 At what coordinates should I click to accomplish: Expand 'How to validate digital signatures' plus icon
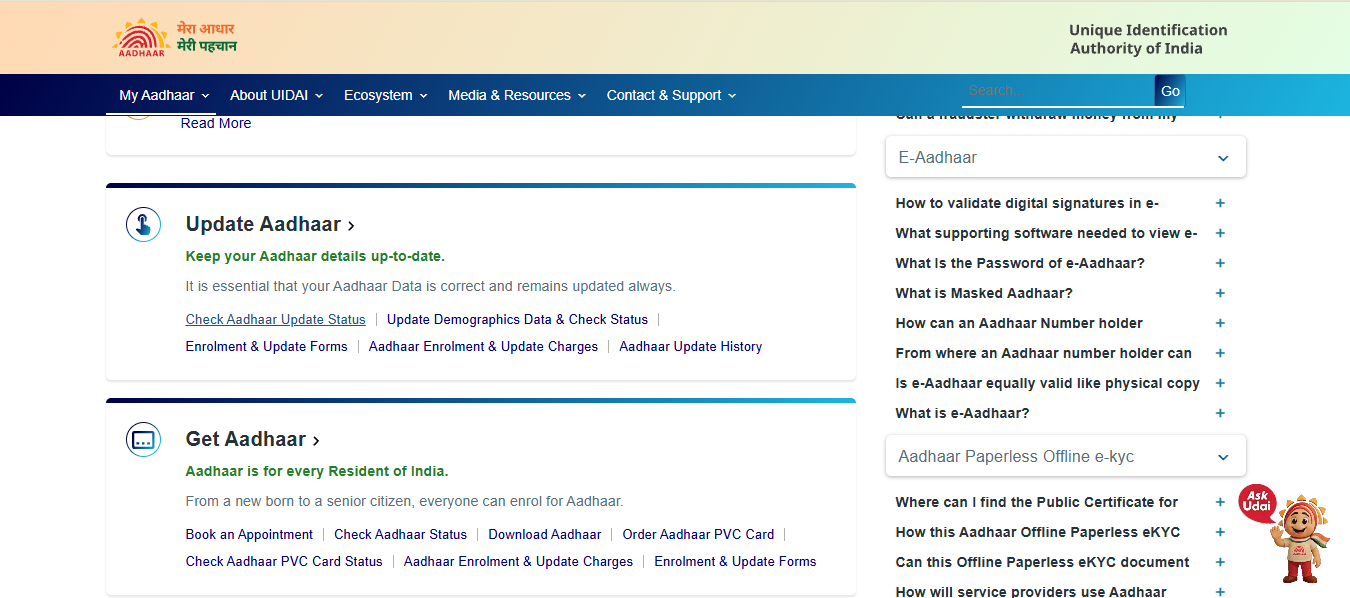point(1220,203)
